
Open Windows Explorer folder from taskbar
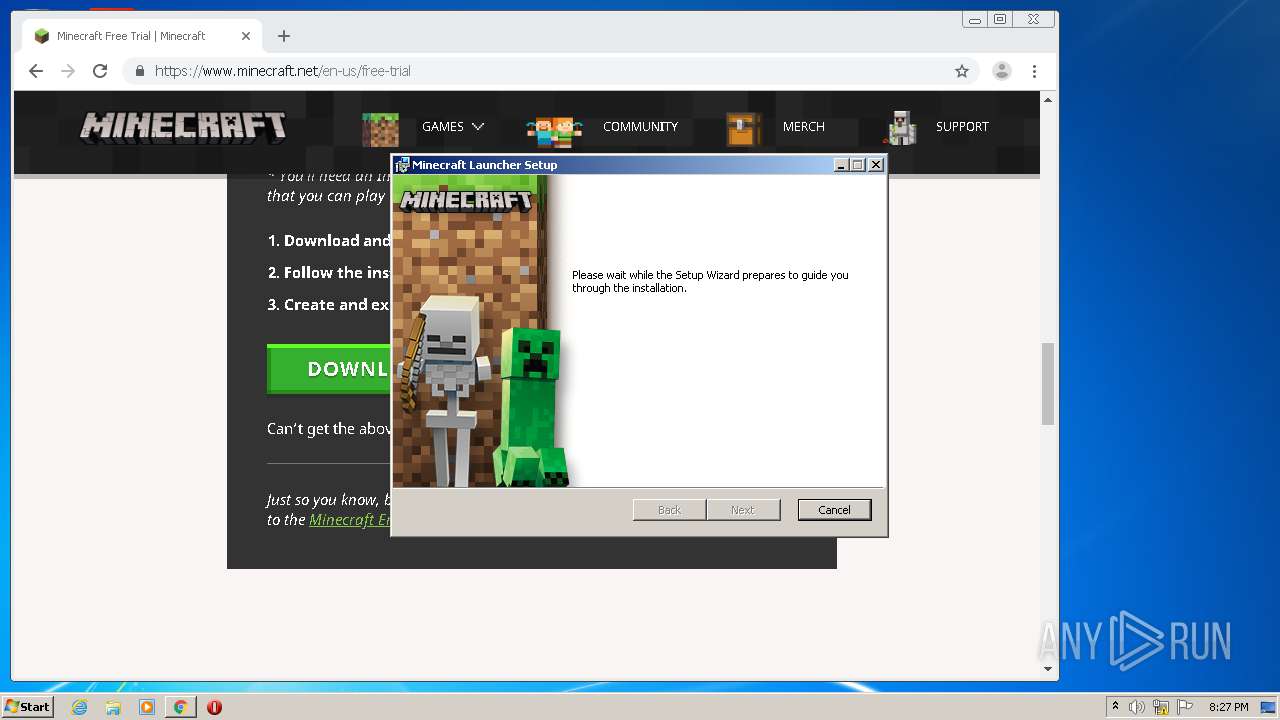click(x=113, y=707)
